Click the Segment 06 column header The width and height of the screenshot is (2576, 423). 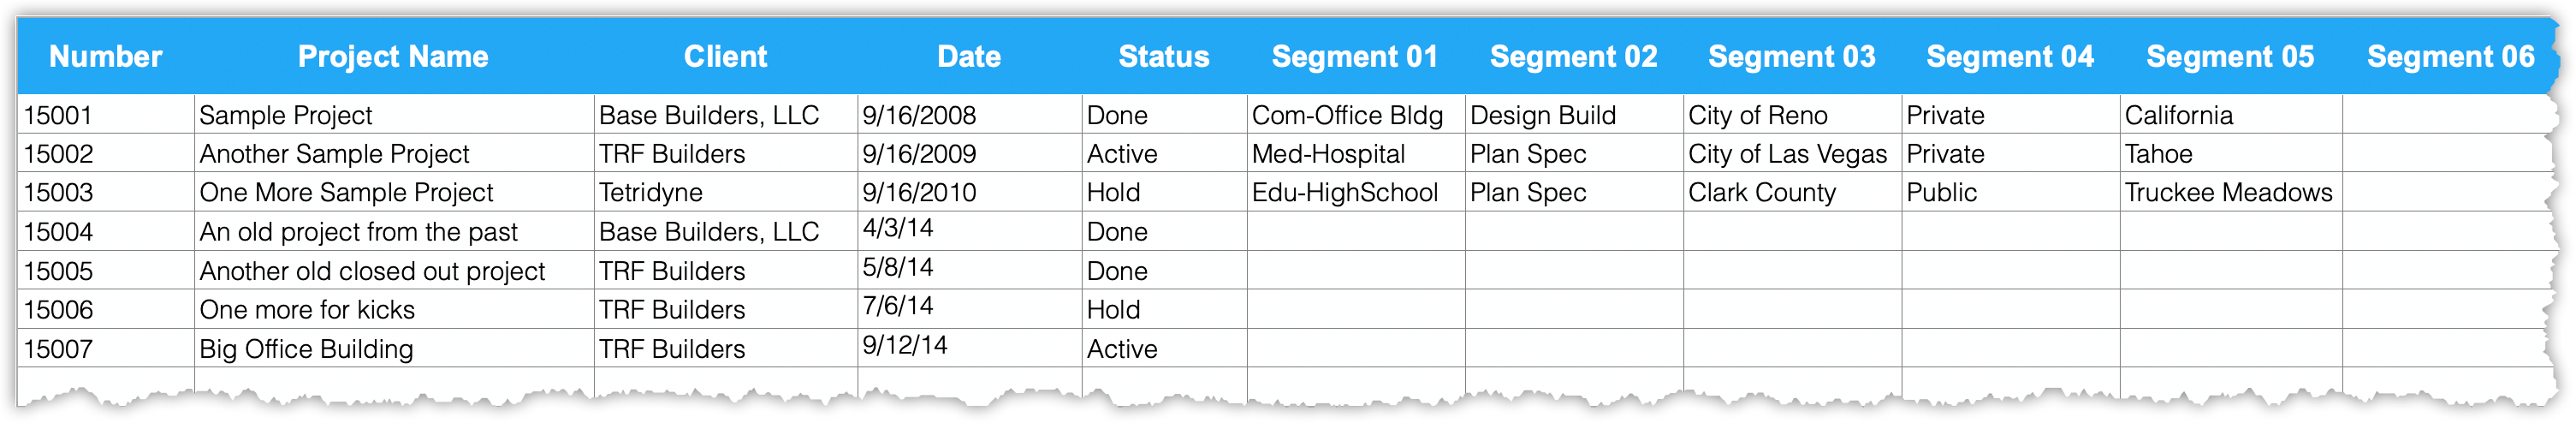(x=2450, y=56)
